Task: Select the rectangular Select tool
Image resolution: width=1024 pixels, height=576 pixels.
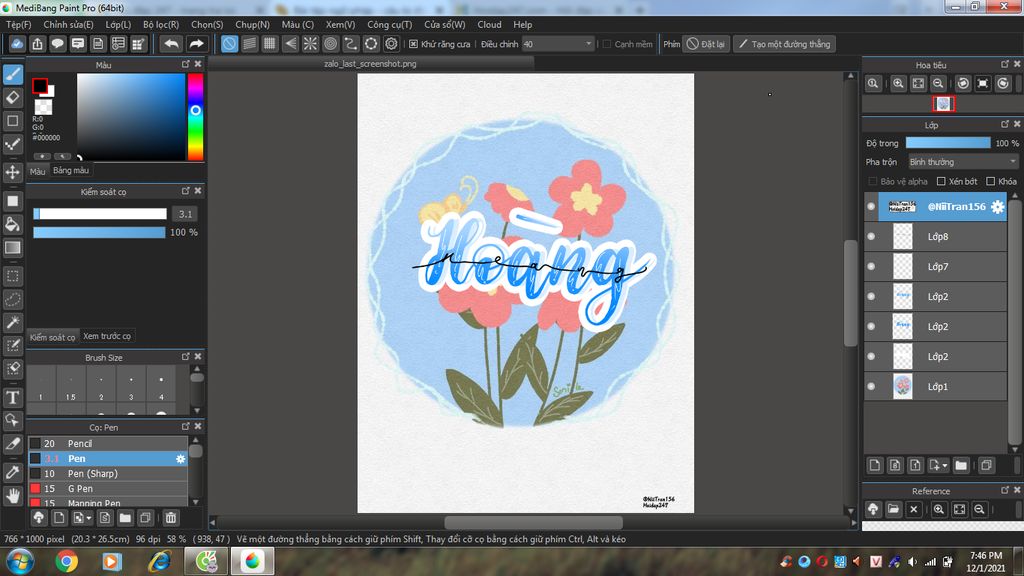Action: click(x=13, y=276)
